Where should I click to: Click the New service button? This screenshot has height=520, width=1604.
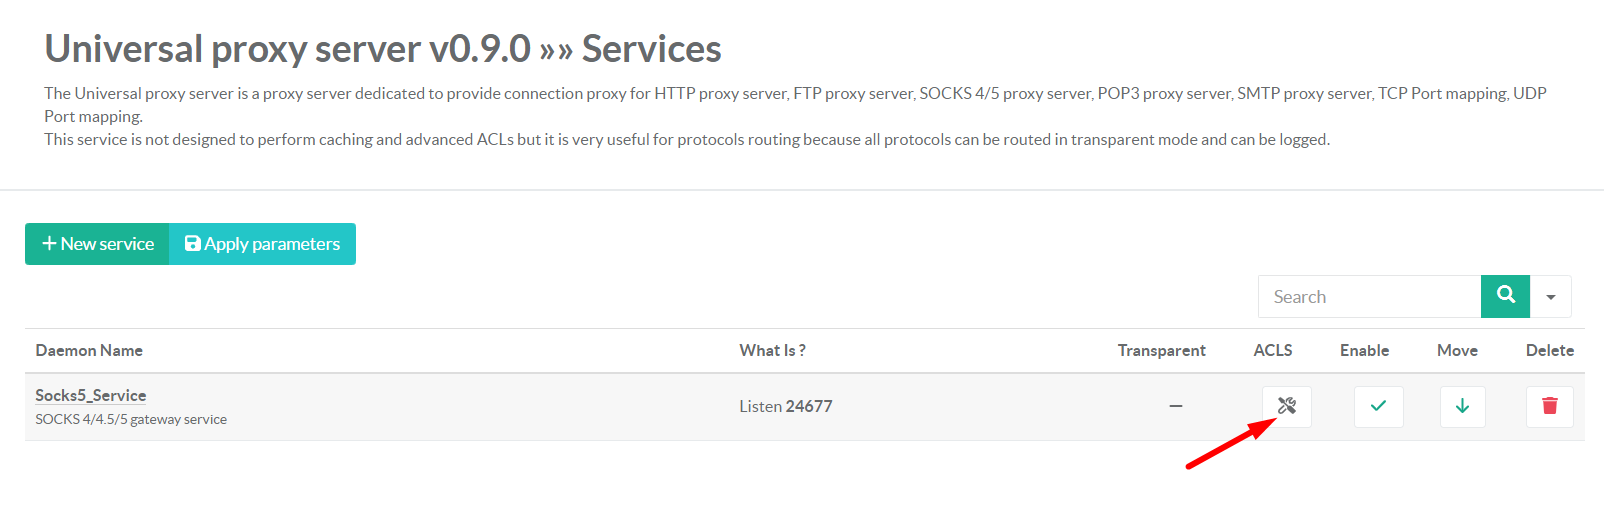pos(98,244)
